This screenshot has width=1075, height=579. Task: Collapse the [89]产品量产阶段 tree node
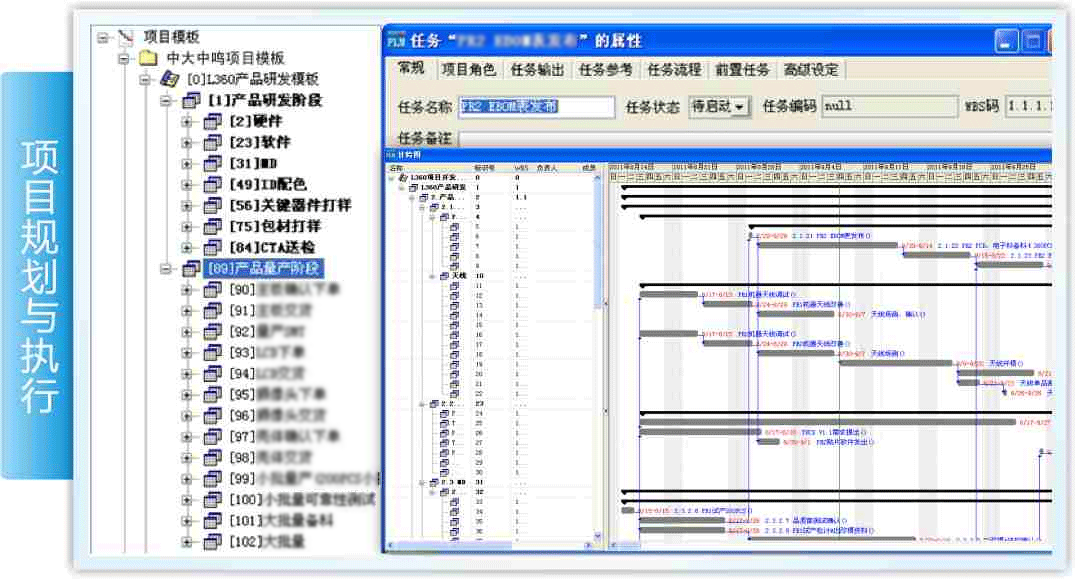point(166,268)
